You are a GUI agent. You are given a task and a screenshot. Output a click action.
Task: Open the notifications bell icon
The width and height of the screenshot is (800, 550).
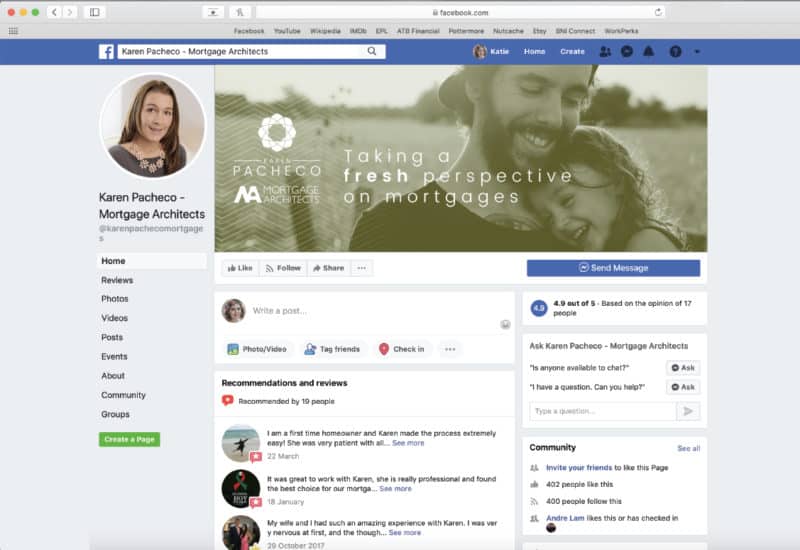(649, 51)
